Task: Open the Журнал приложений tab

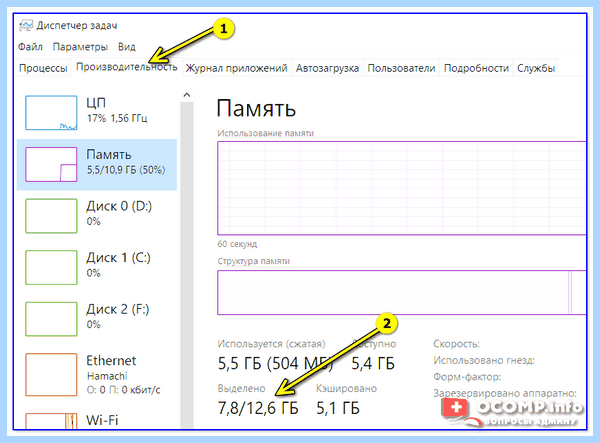Action: click(x=236, y=68)
